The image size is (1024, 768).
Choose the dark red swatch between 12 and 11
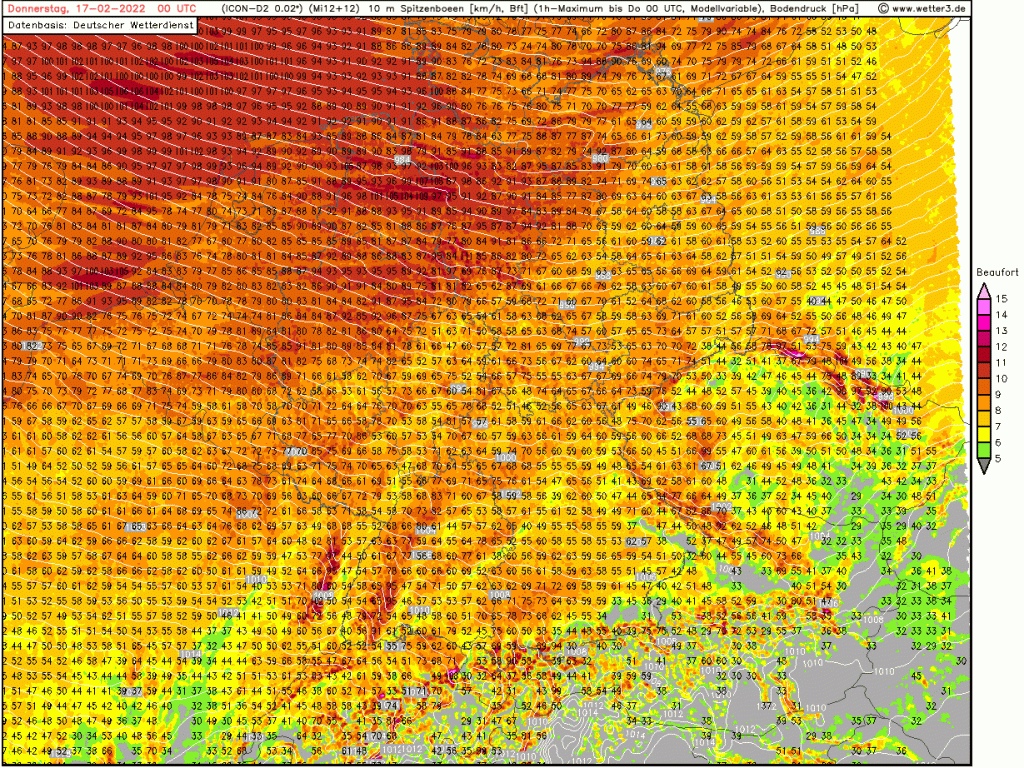[x=984, y=354]
